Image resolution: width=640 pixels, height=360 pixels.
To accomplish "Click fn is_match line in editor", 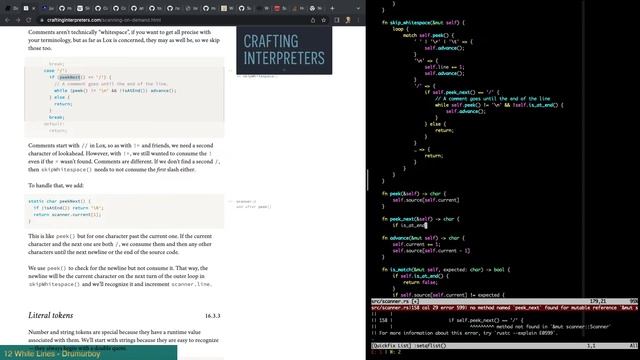I will 446,269.
